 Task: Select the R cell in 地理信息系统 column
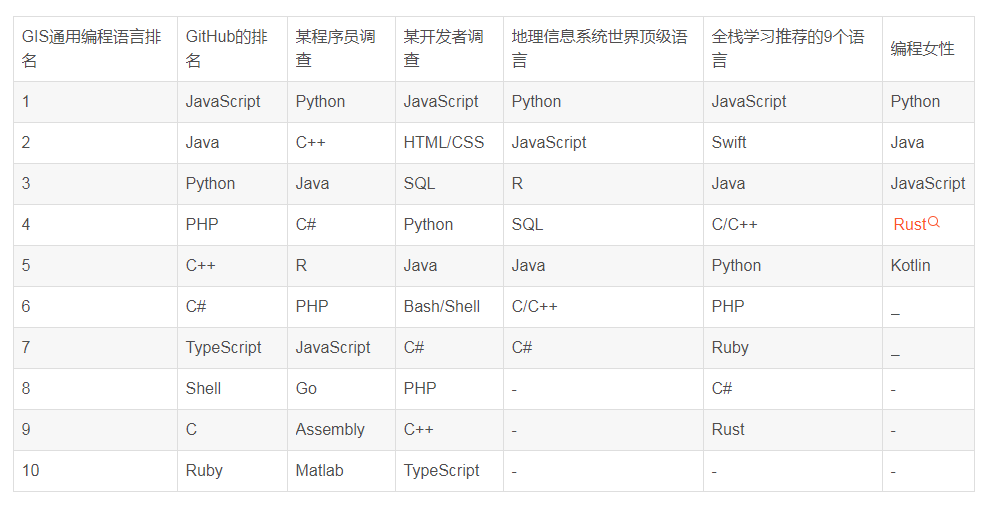(603, 184)
